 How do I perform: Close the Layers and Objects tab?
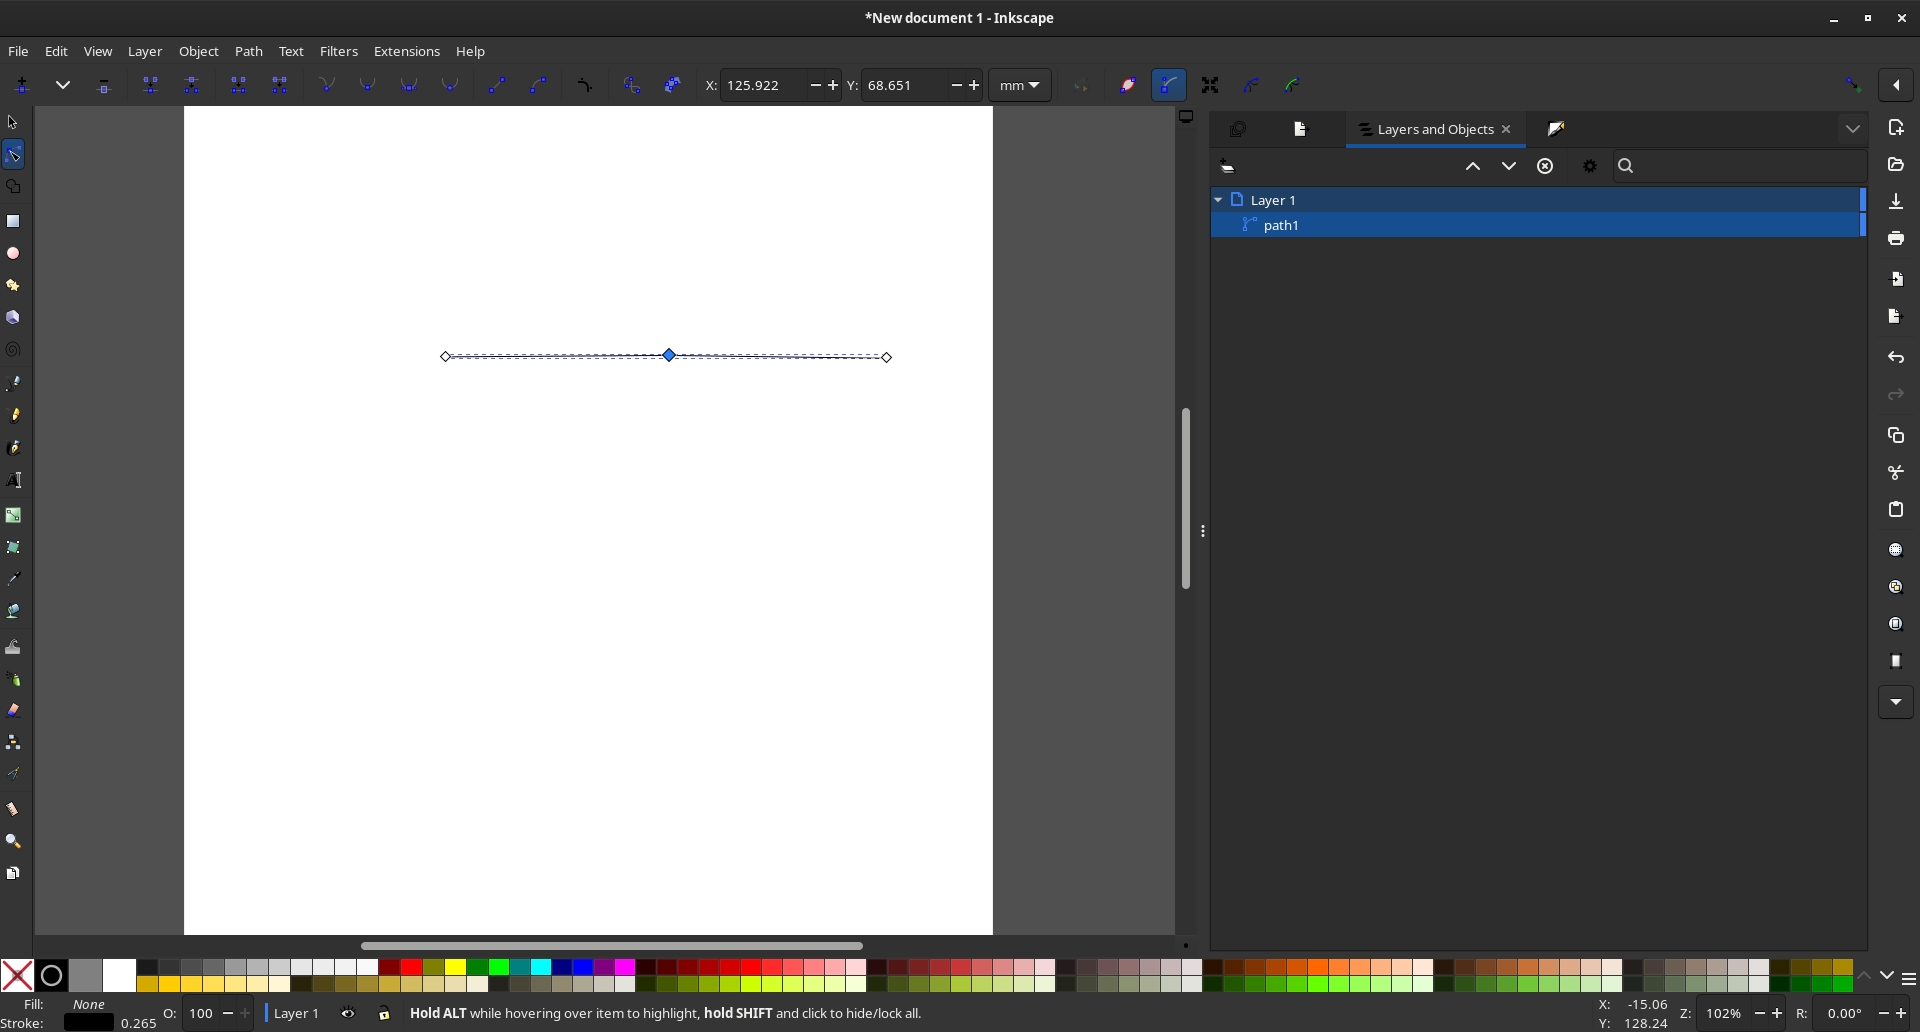click(1506, 129)
